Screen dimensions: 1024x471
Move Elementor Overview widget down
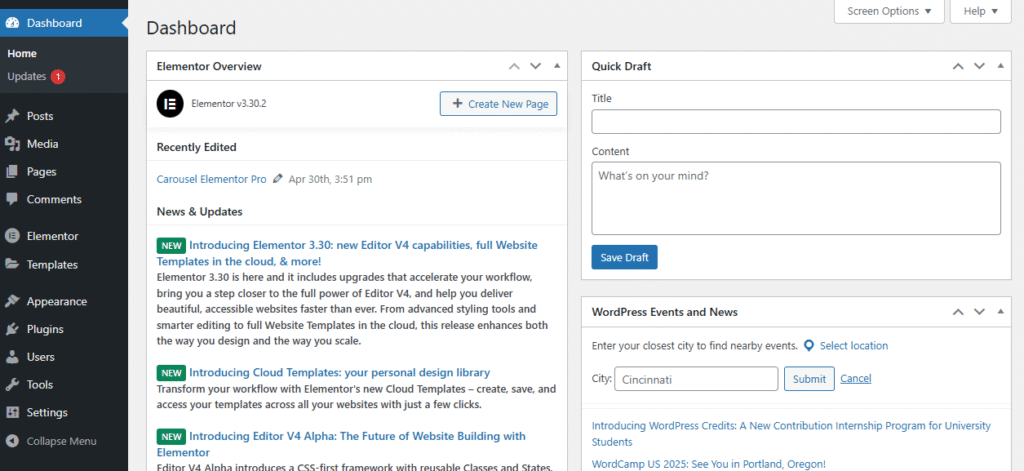click(536, 66)
